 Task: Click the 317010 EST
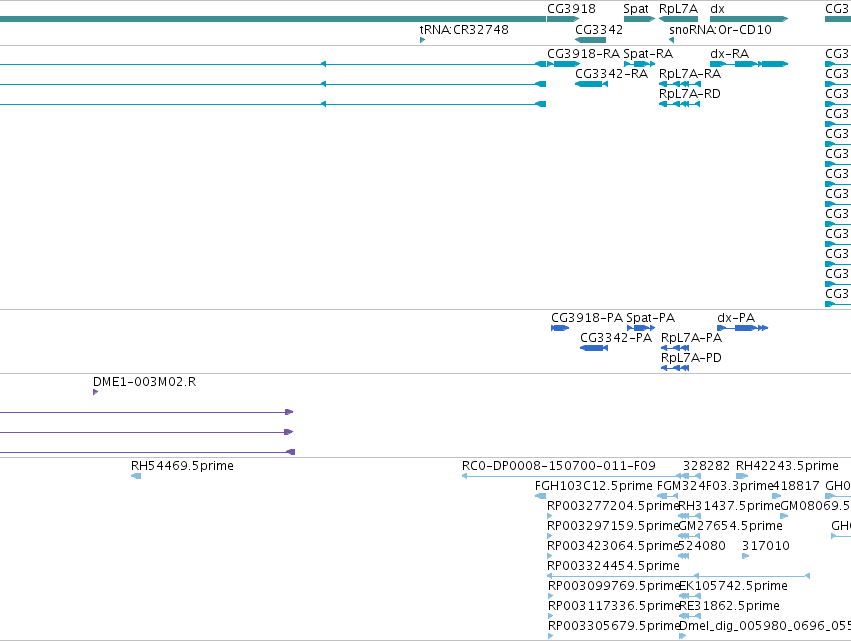746,556
